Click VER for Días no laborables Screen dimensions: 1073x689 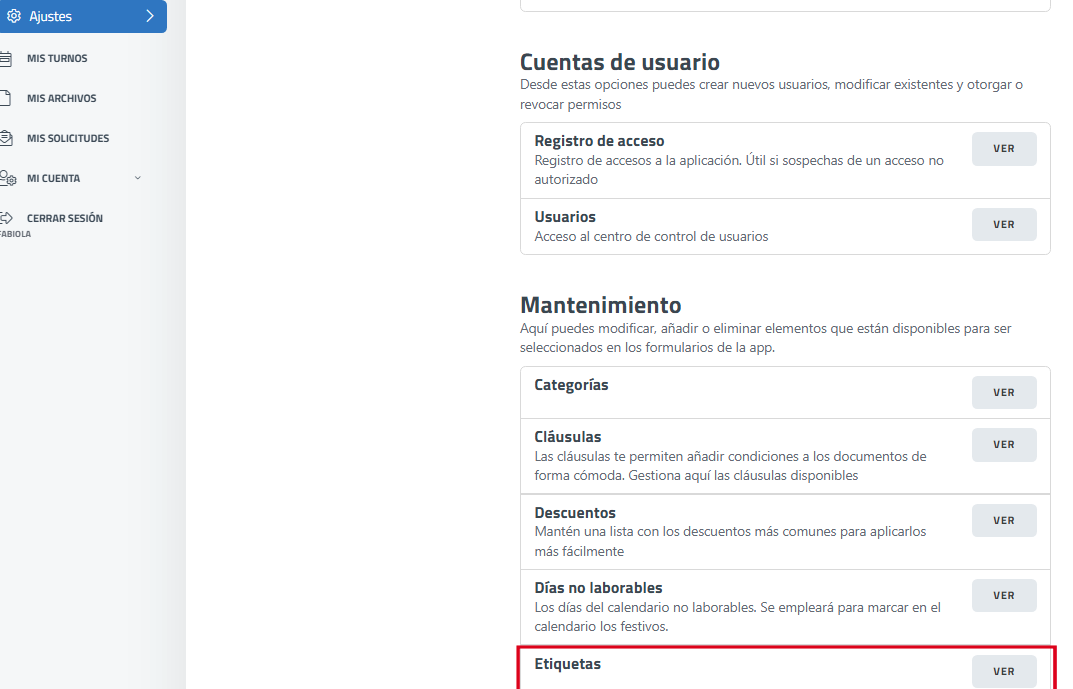click(x=1004, y=596)
